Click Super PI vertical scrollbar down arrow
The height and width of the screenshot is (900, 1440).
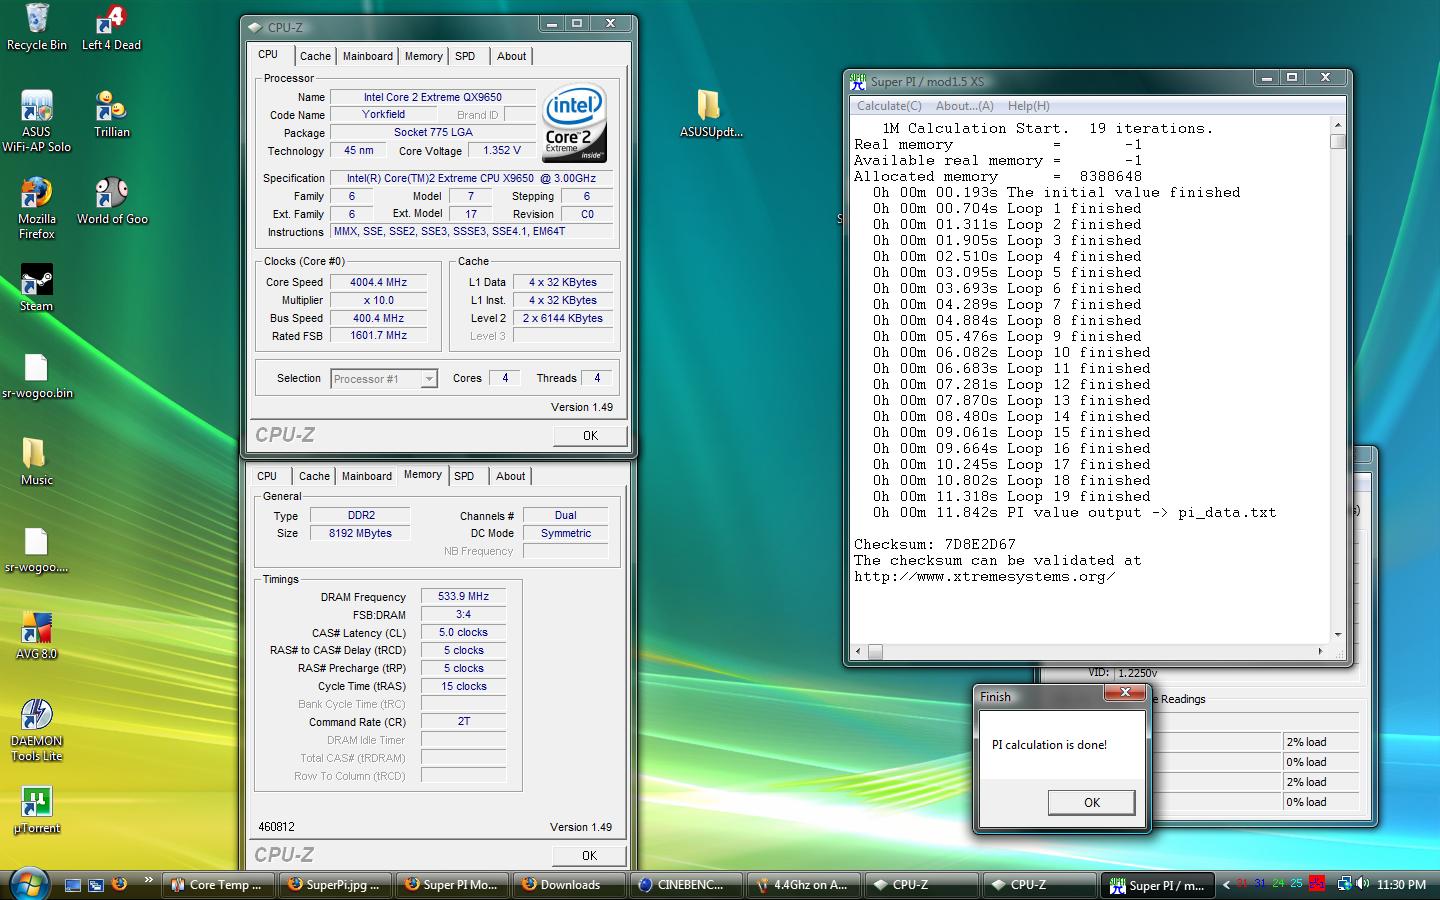click(x=1338, y=634)
